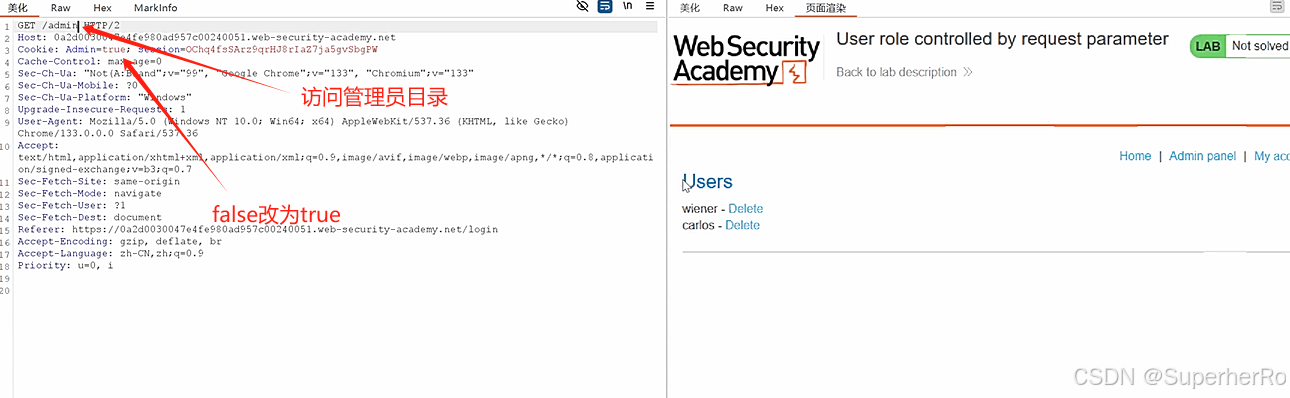Open the Admin panel link
This screenshot has height=398, width=1290.
tap(1202, 156)
